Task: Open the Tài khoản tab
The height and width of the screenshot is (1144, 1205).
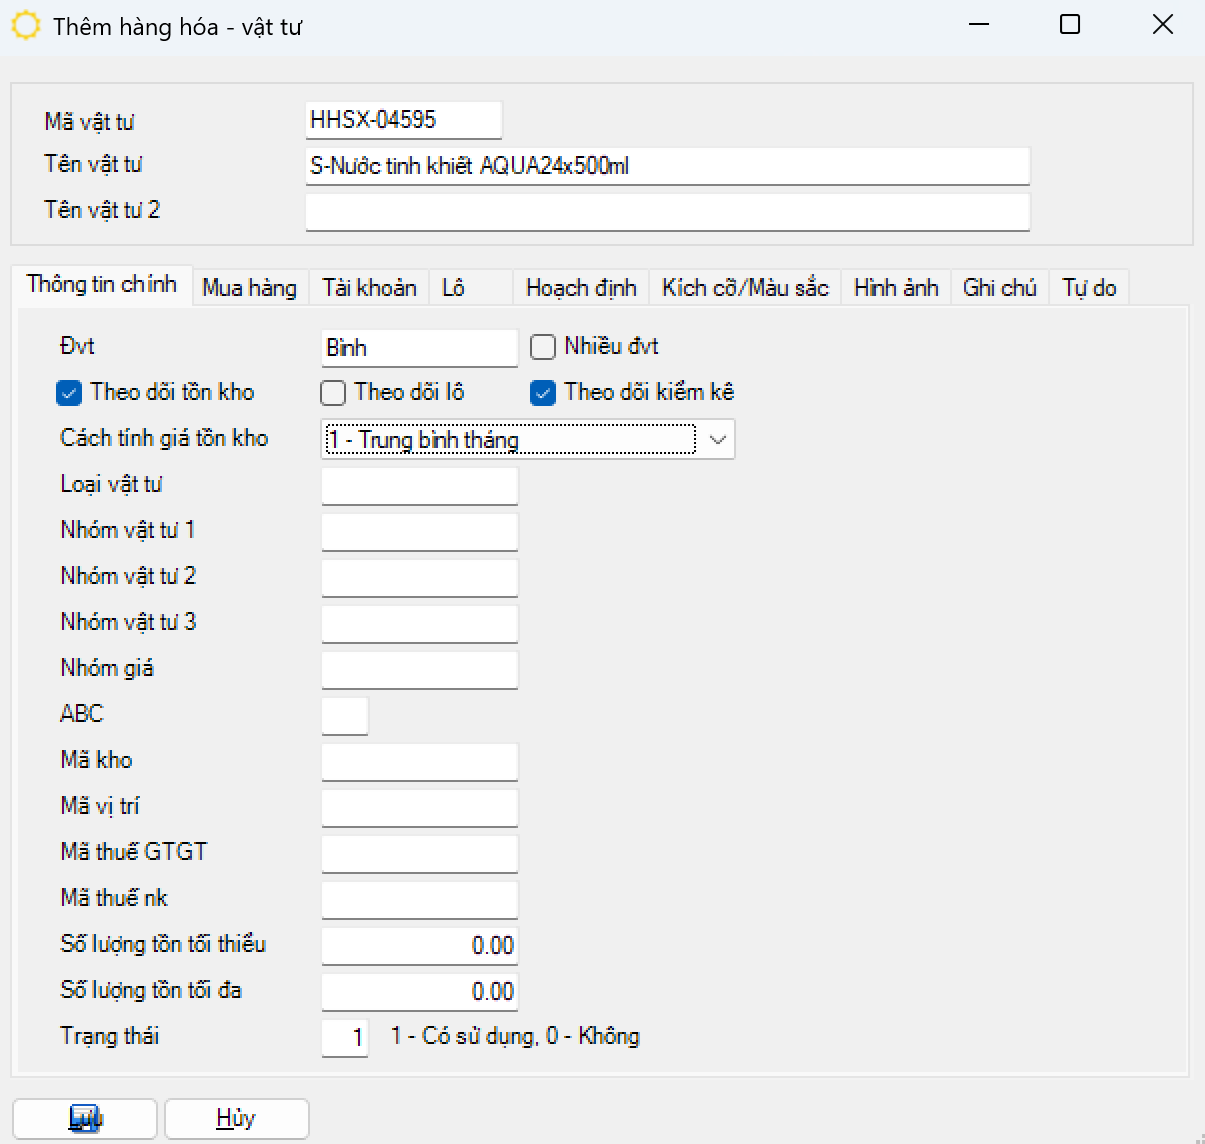Action: [369, 288]
